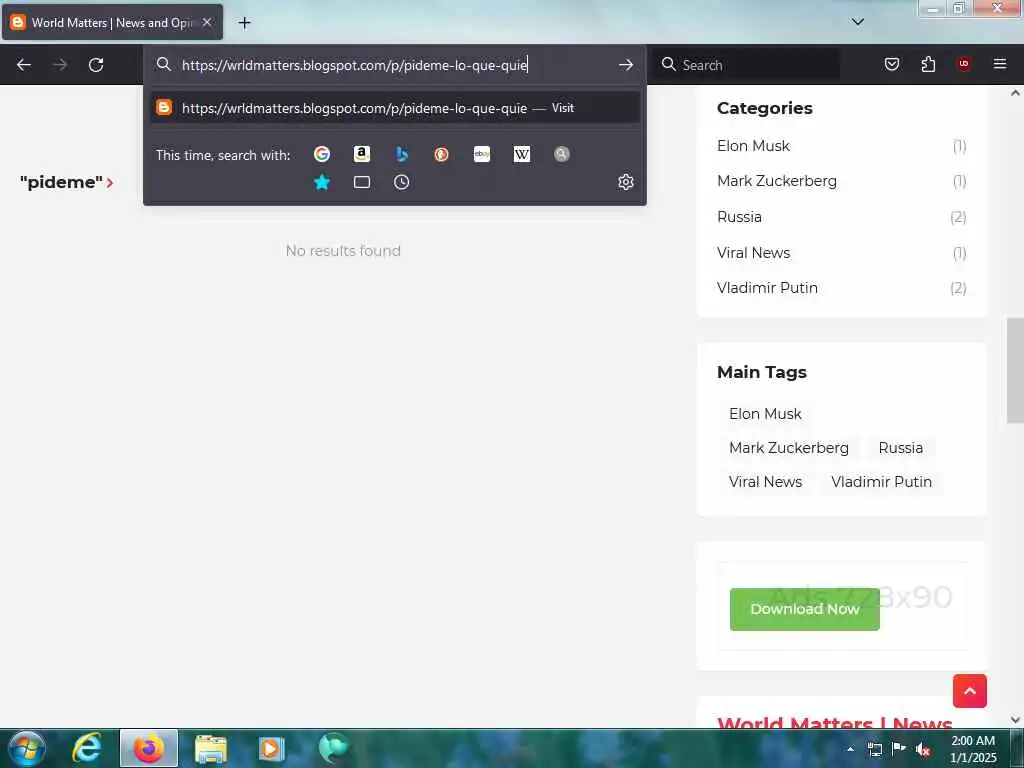Open search settings gear
Image resolution: width=1024 pixels, height=768 pixels.
626,182
